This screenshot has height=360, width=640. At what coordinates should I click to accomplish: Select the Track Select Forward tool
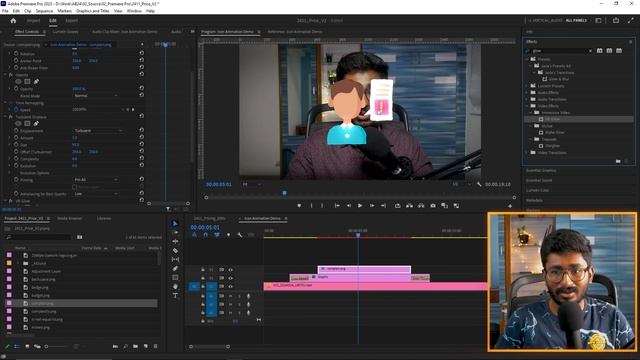[x=175, y=233]
